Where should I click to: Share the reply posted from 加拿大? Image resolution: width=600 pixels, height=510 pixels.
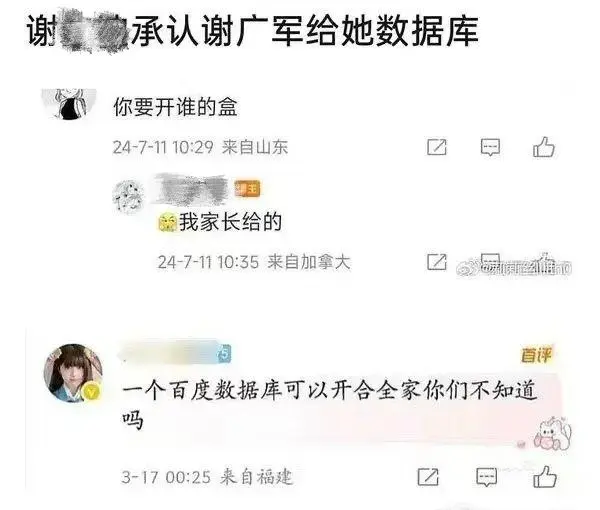coord(437,262)
